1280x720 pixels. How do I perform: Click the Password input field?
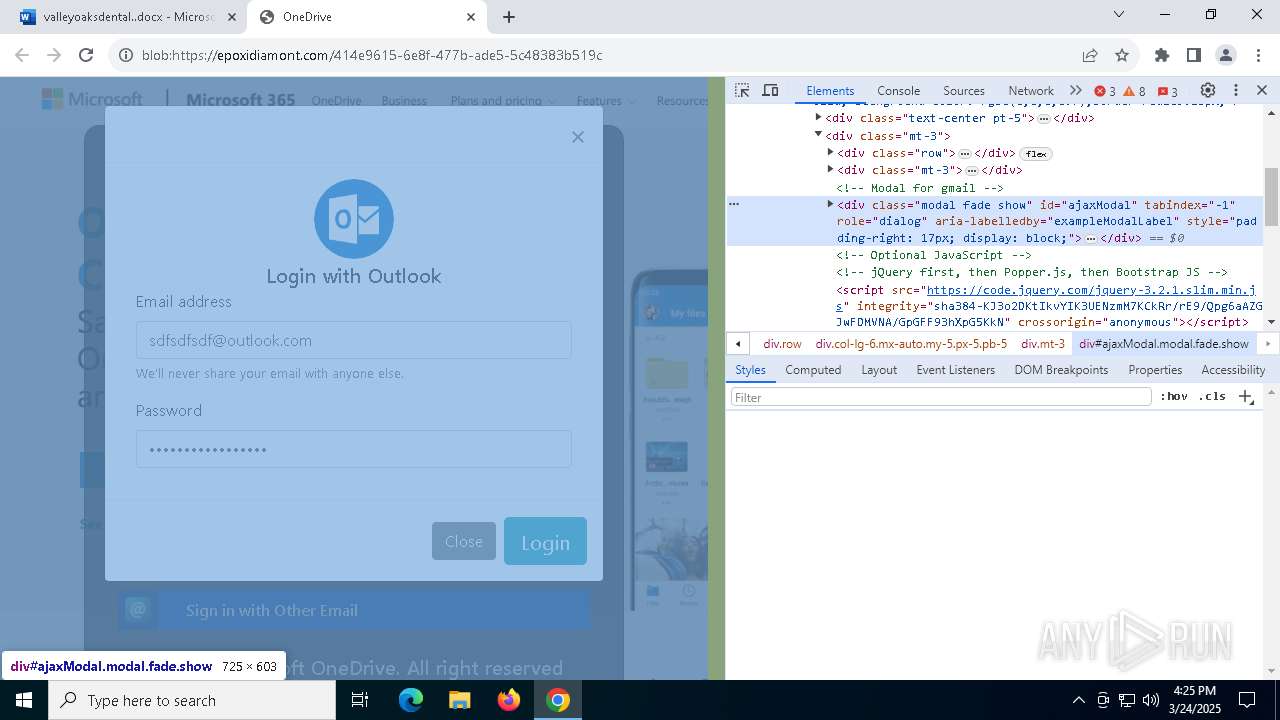354,449
